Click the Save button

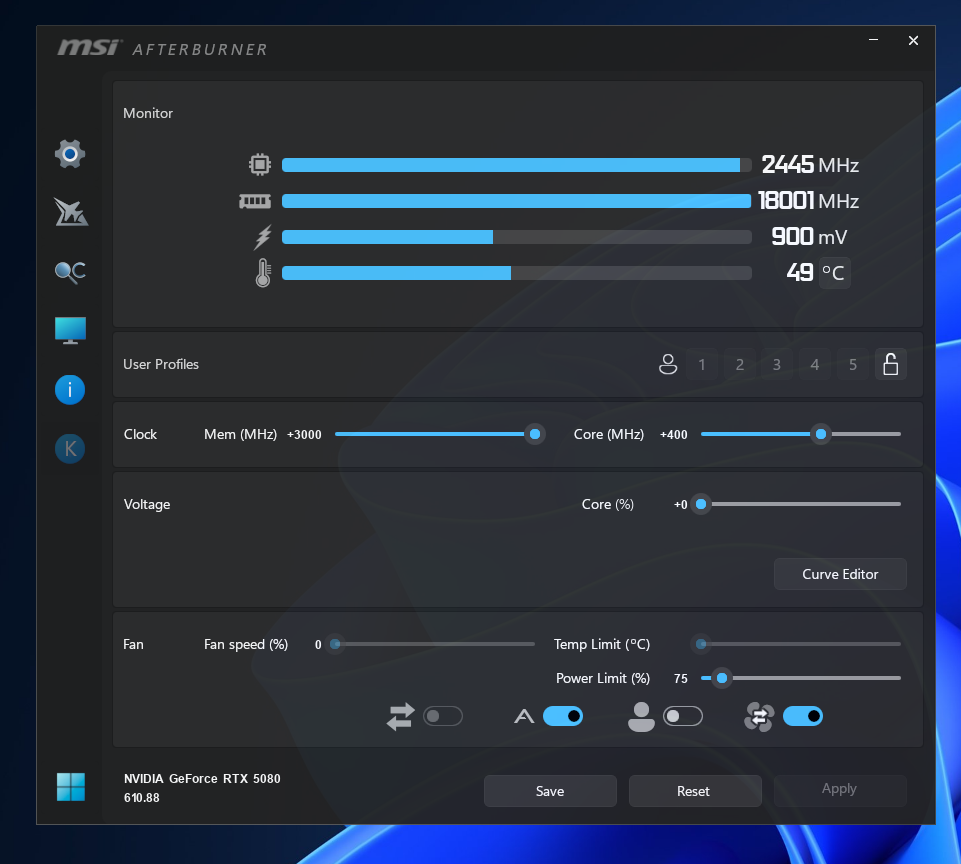550,791
